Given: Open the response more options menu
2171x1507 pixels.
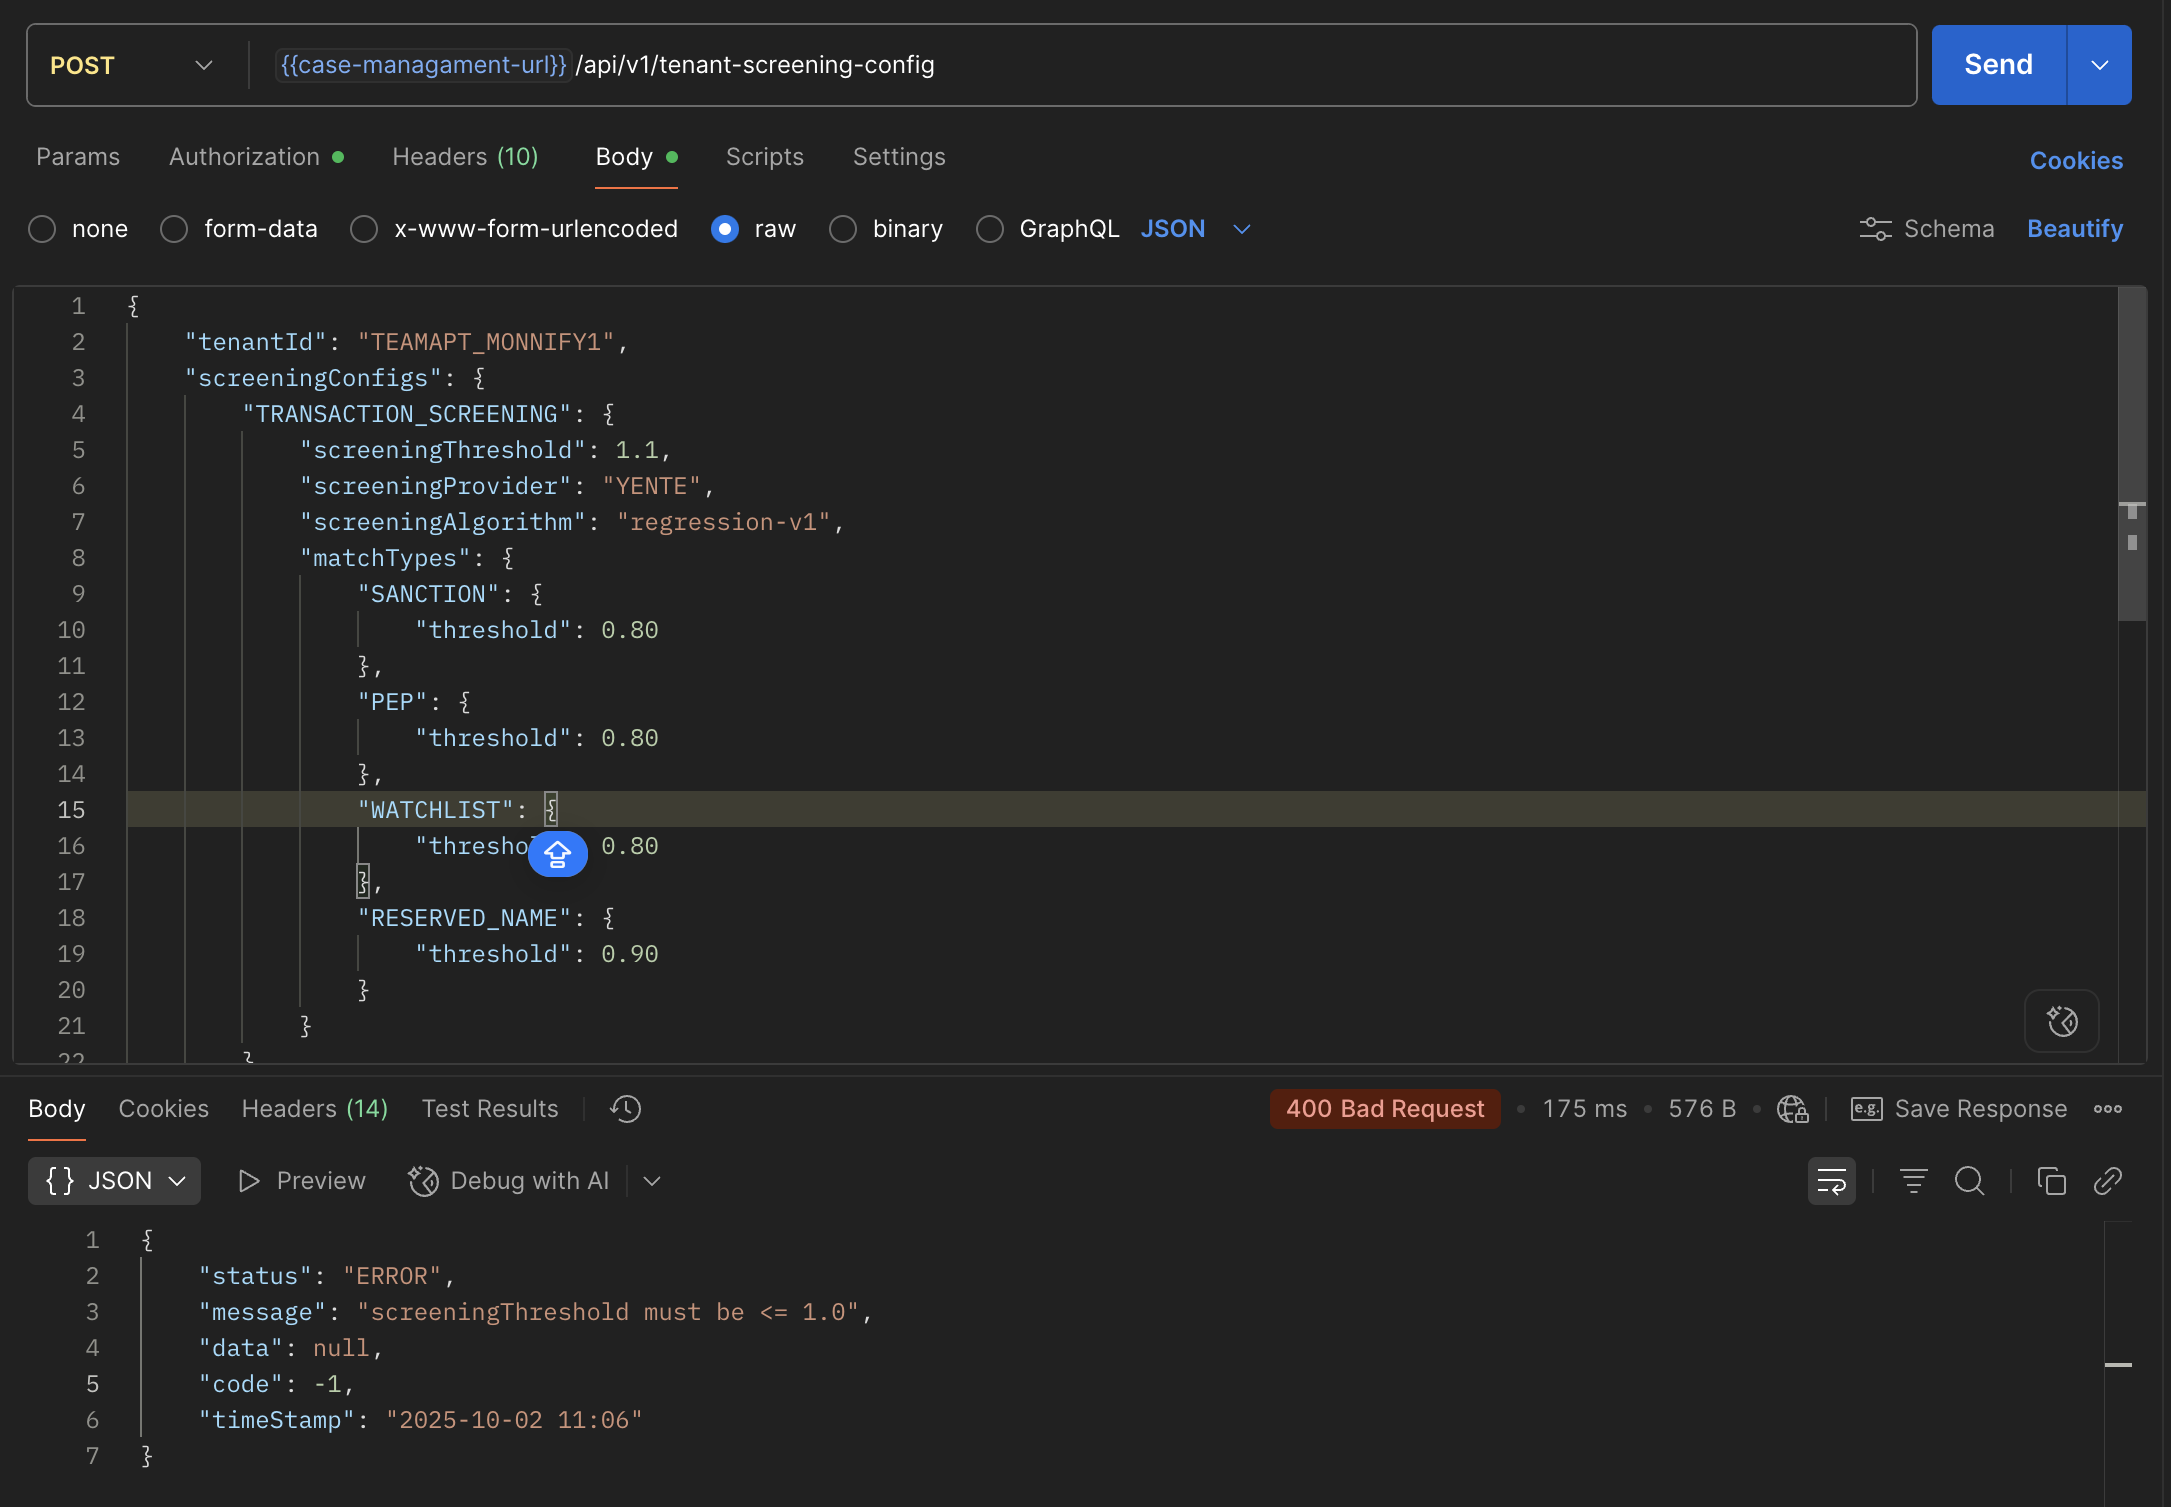Looking at the screenshot, I should [x=2108, y=1109].
